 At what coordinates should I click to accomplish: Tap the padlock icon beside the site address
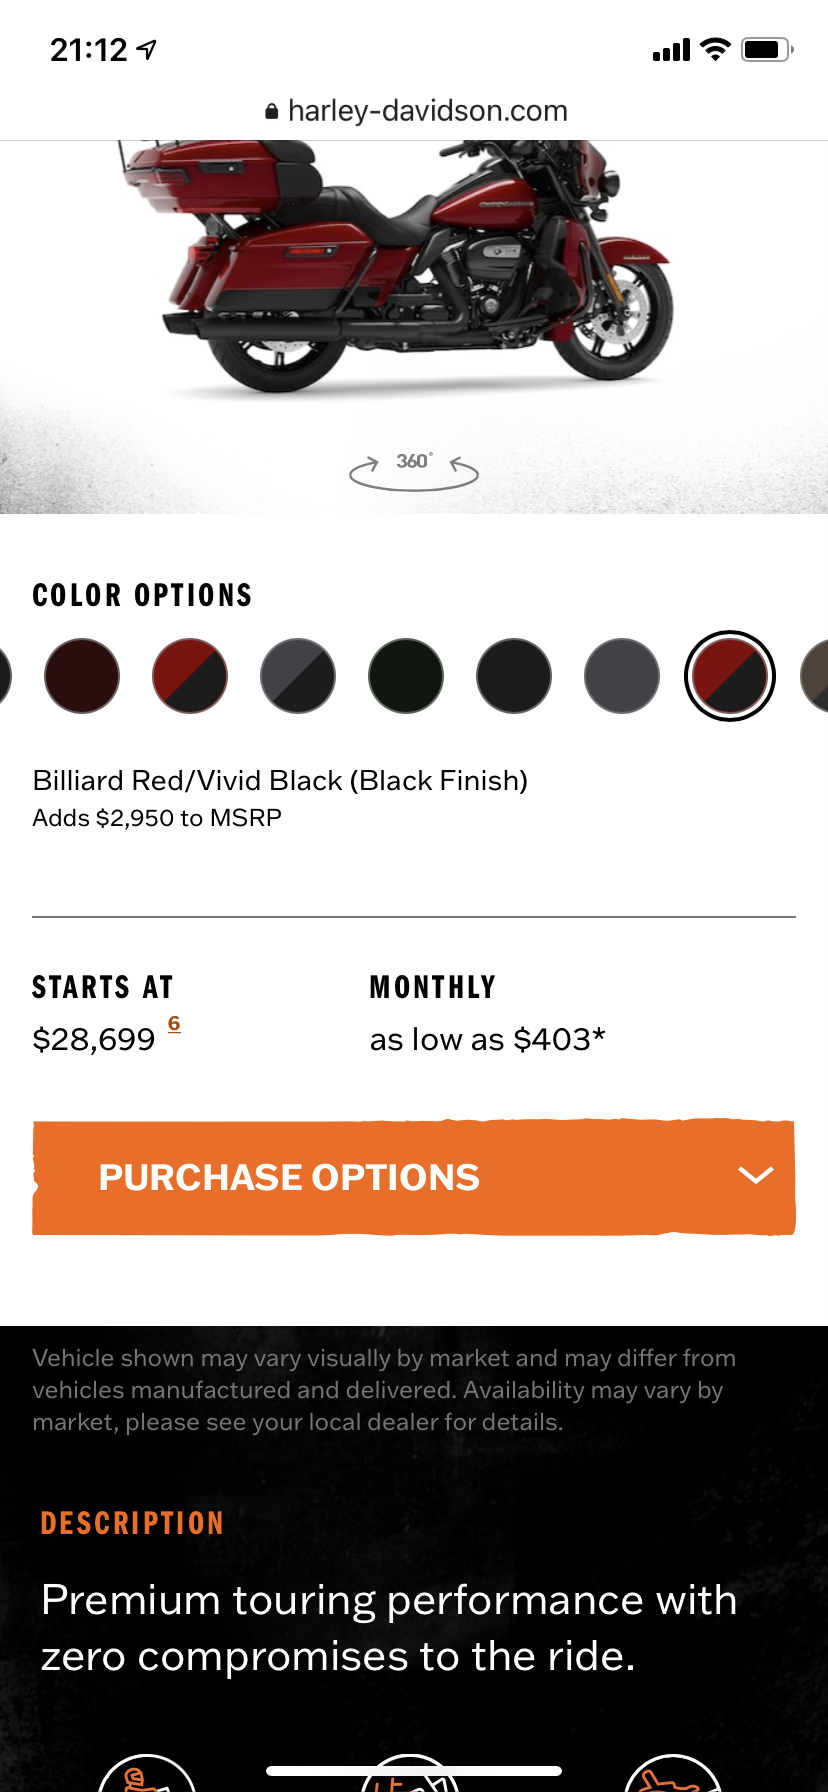pyautogui.click(x=271, y=112)
